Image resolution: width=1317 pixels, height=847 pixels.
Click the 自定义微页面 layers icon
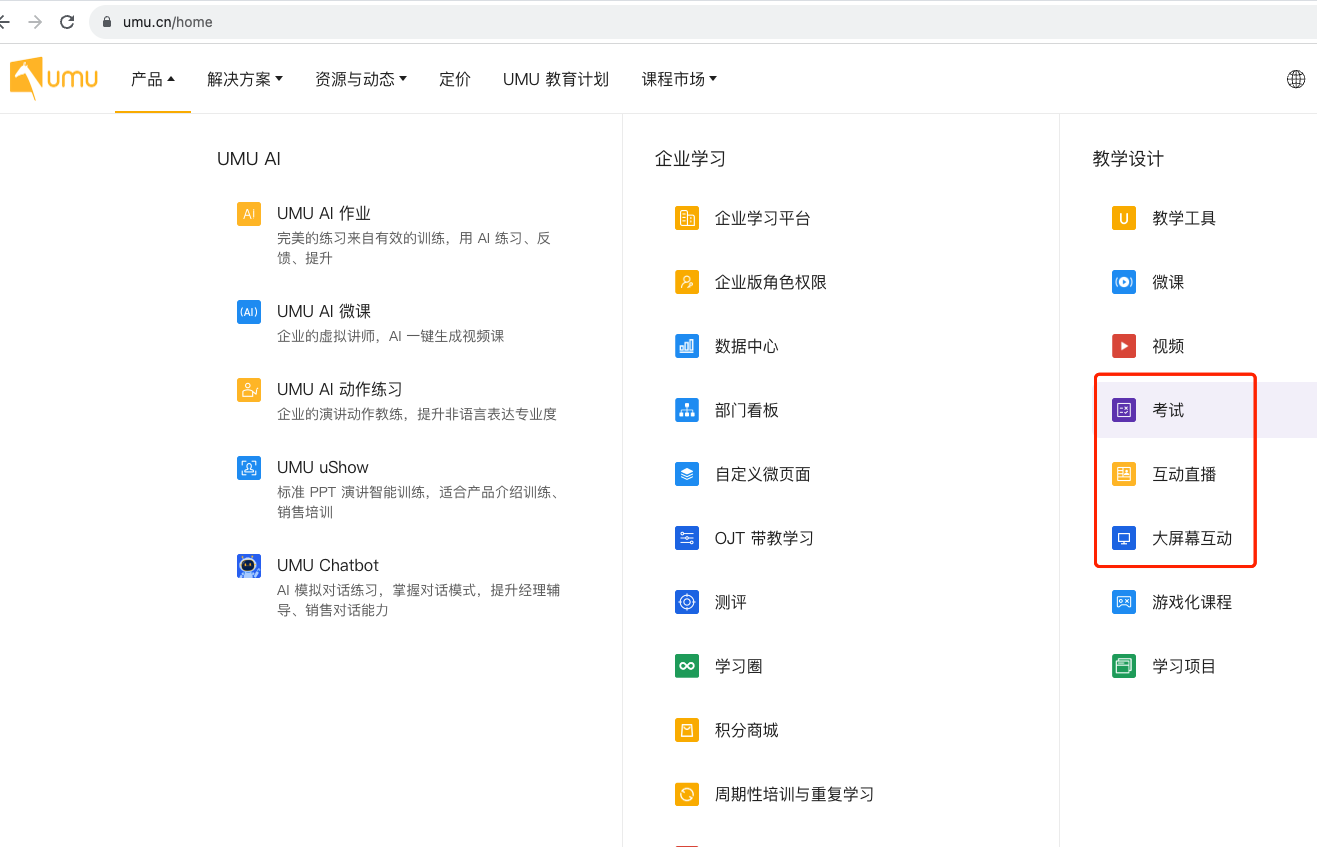(687, 474)
